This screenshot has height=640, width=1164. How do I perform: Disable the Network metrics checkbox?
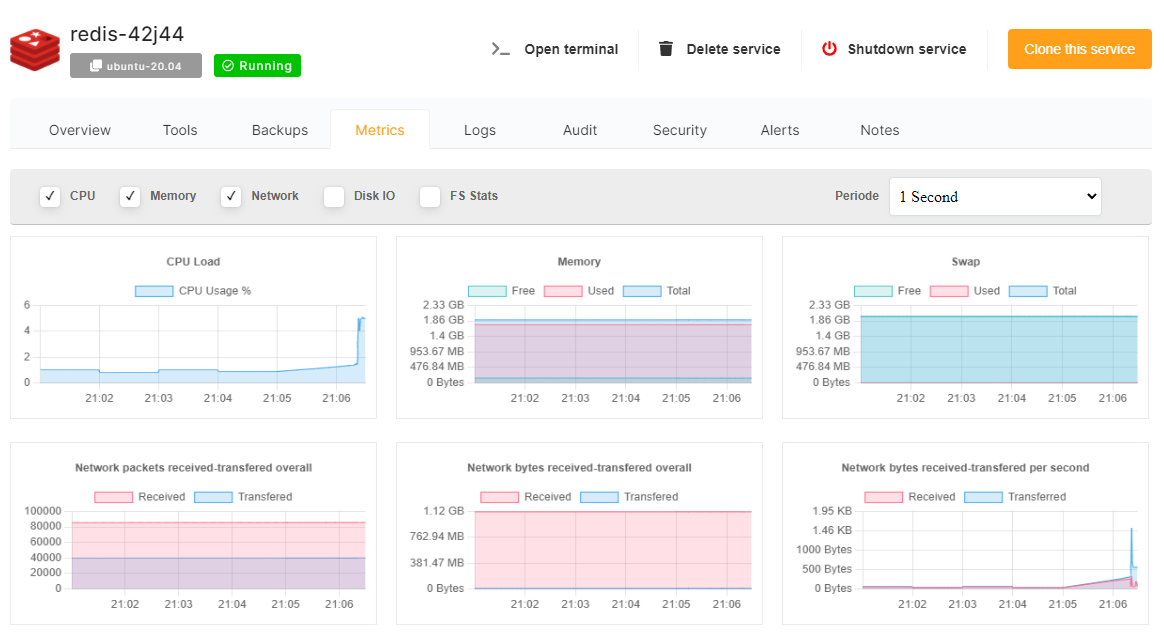tap(231, 196)
